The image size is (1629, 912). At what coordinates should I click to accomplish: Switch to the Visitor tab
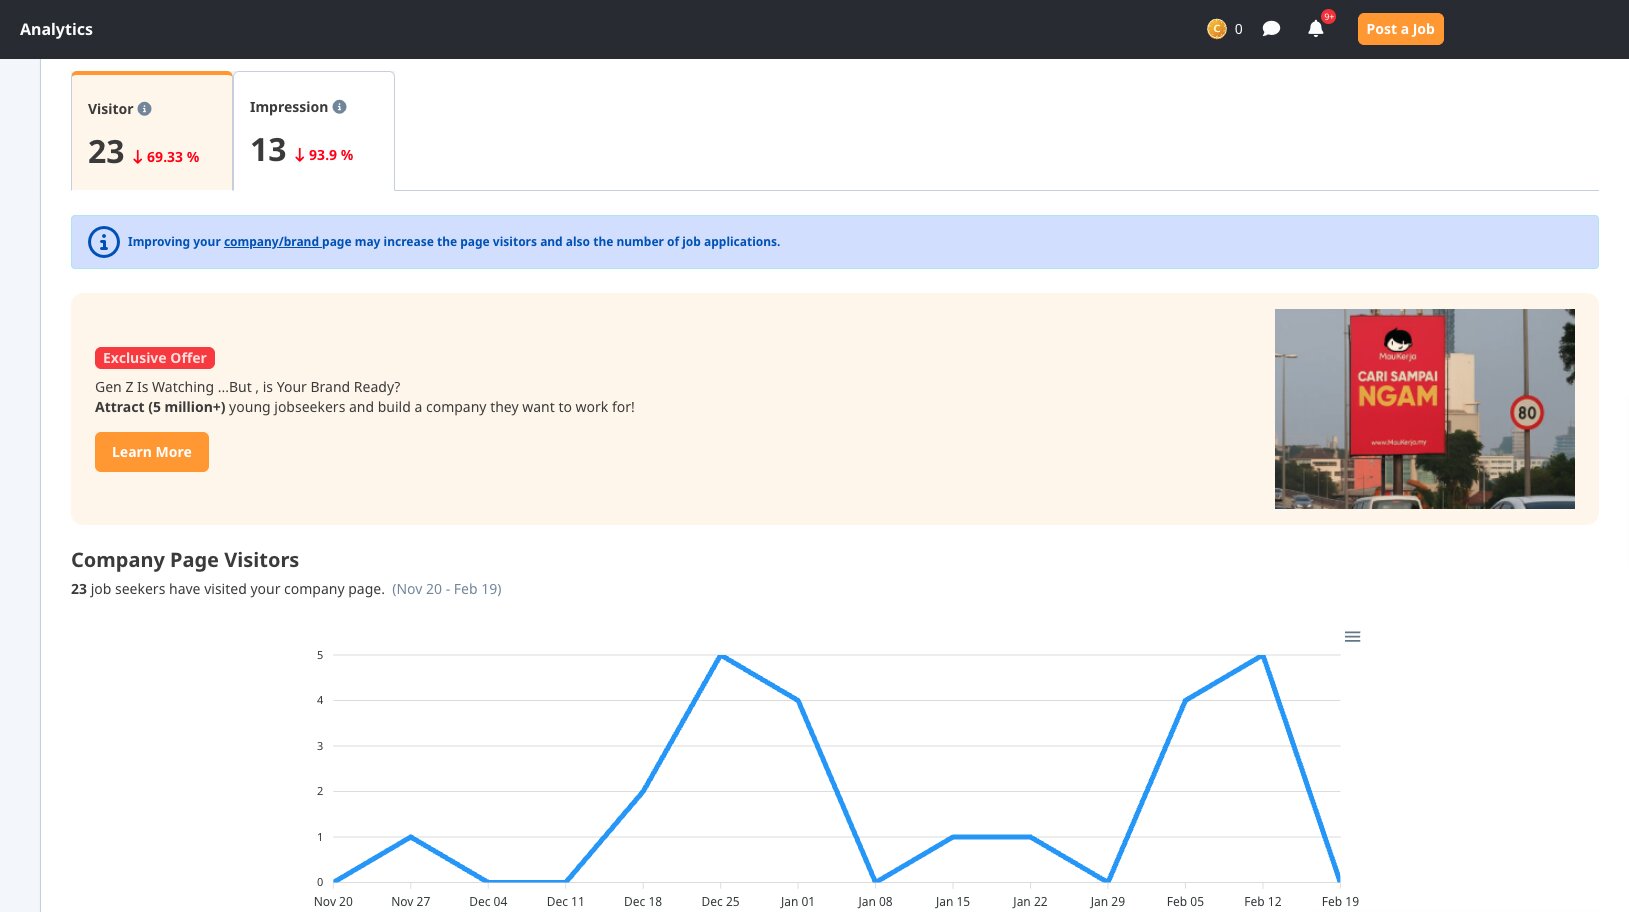152,132
